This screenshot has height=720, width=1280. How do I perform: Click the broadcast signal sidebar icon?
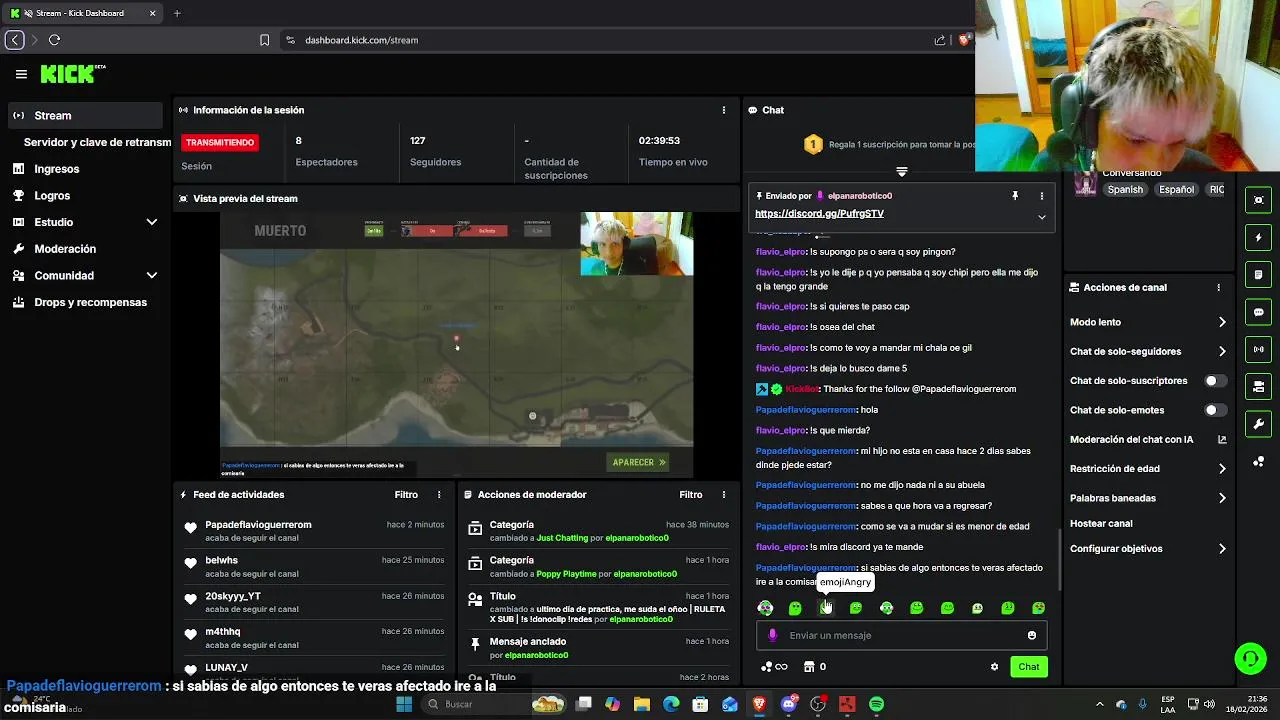pyautogui.click(x=1258, y=349)
